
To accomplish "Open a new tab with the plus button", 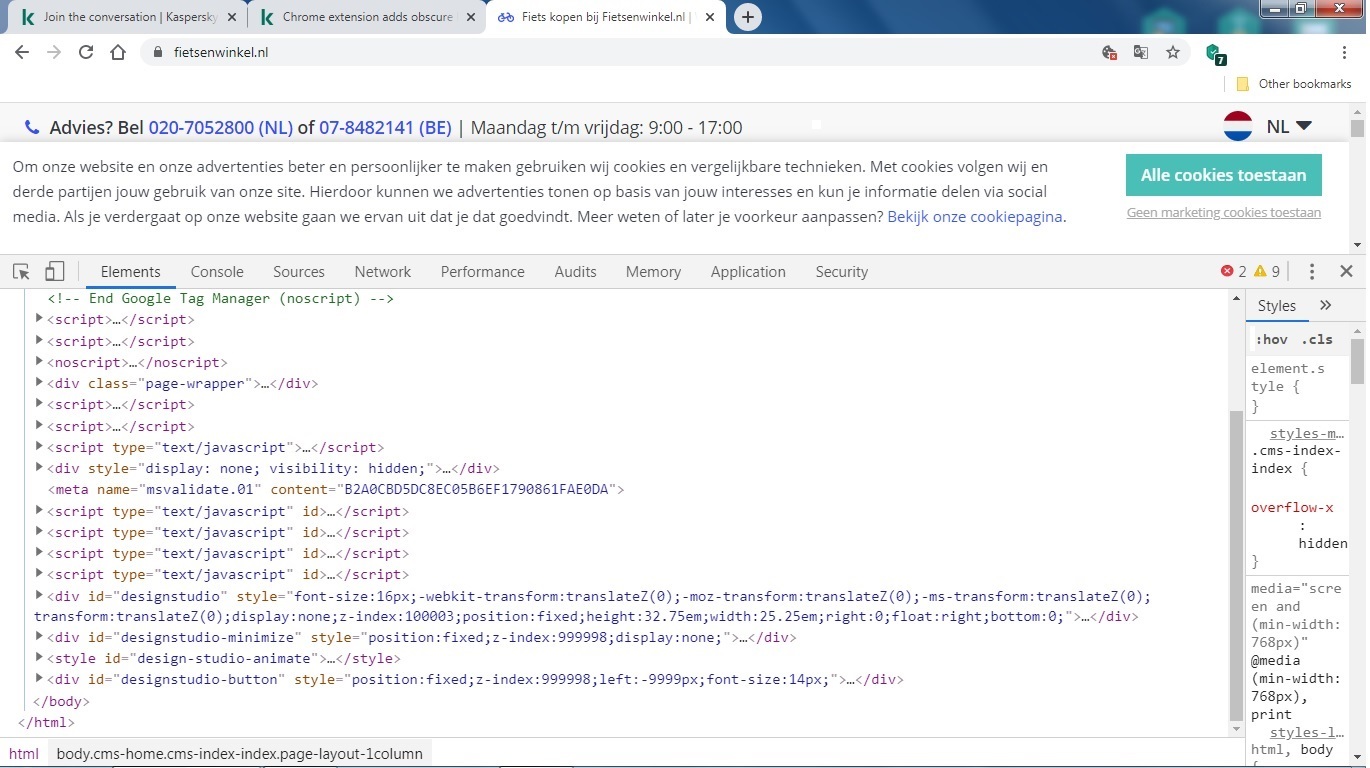I will click(x=748, y=17).
